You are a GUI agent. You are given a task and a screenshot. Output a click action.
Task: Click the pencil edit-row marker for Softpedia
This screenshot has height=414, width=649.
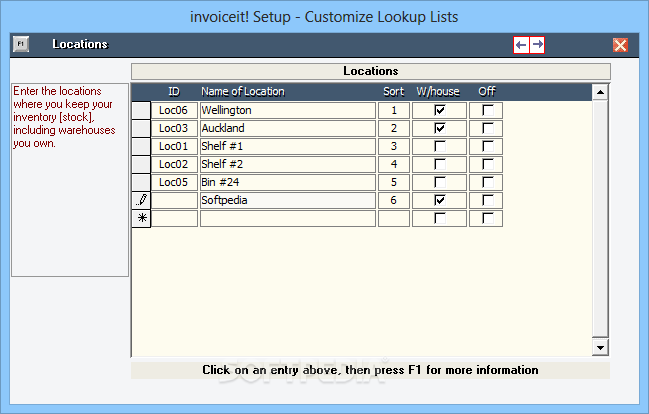click(x=141, y=200)
